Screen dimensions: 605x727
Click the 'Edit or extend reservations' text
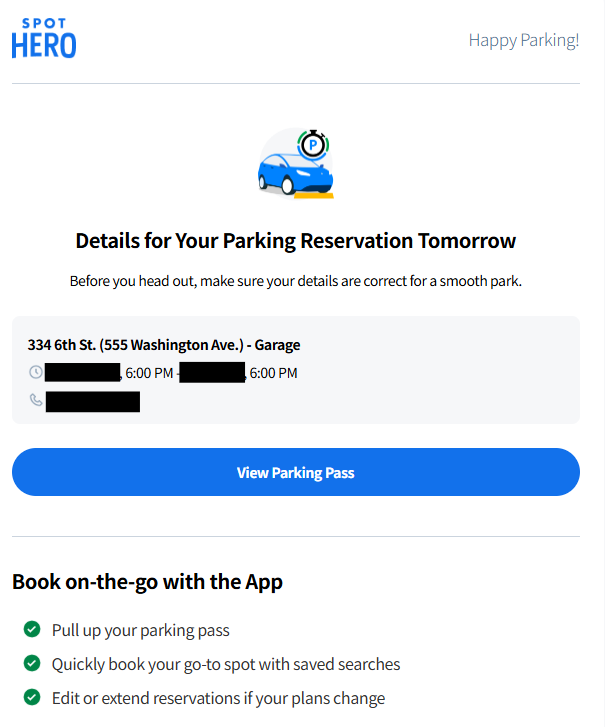[218, 698]
